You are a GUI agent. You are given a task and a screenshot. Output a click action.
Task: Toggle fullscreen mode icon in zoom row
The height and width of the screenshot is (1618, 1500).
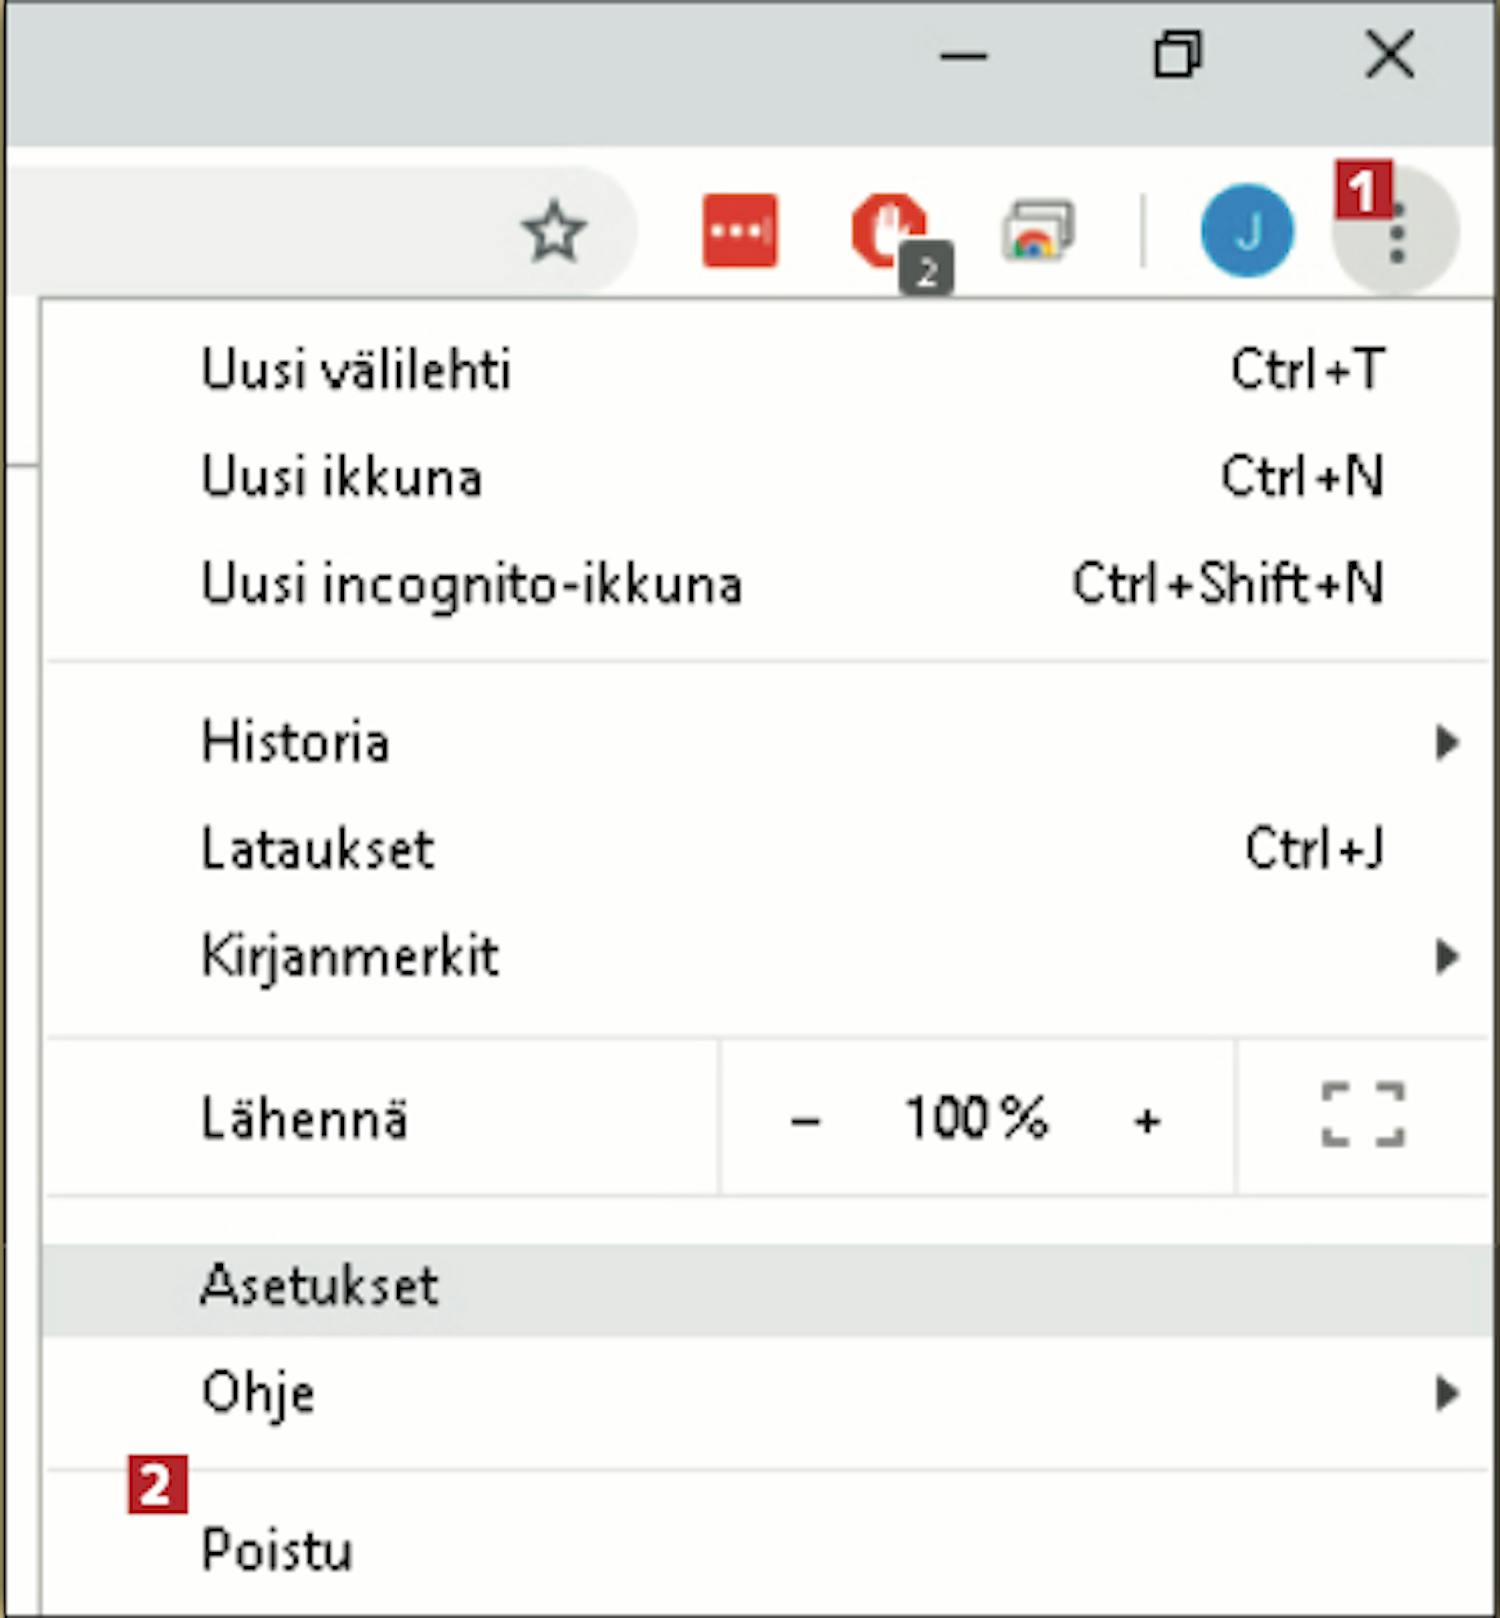tap(1363, 1115)
